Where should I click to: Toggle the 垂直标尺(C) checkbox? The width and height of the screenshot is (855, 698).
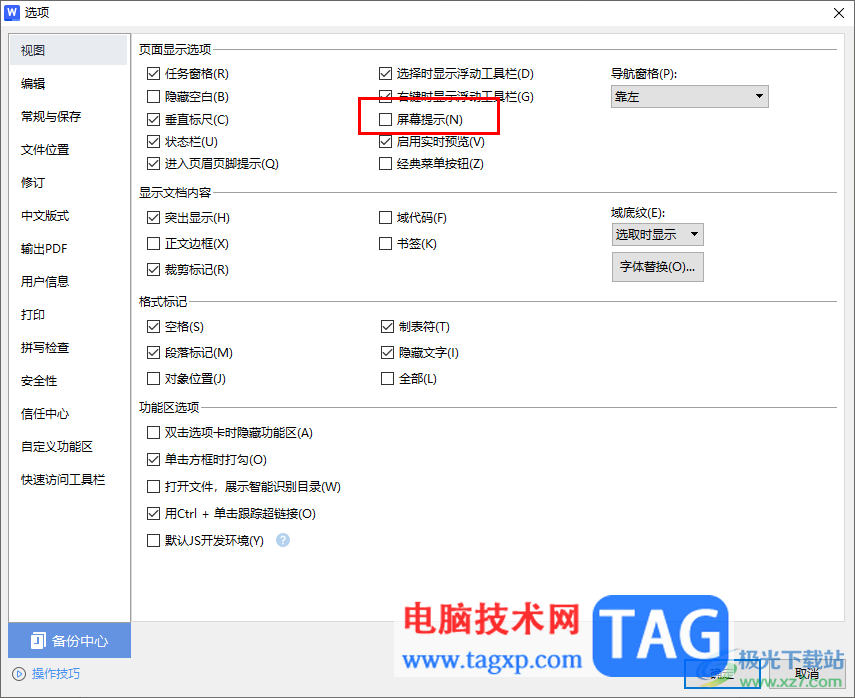[x=153, y=119]
